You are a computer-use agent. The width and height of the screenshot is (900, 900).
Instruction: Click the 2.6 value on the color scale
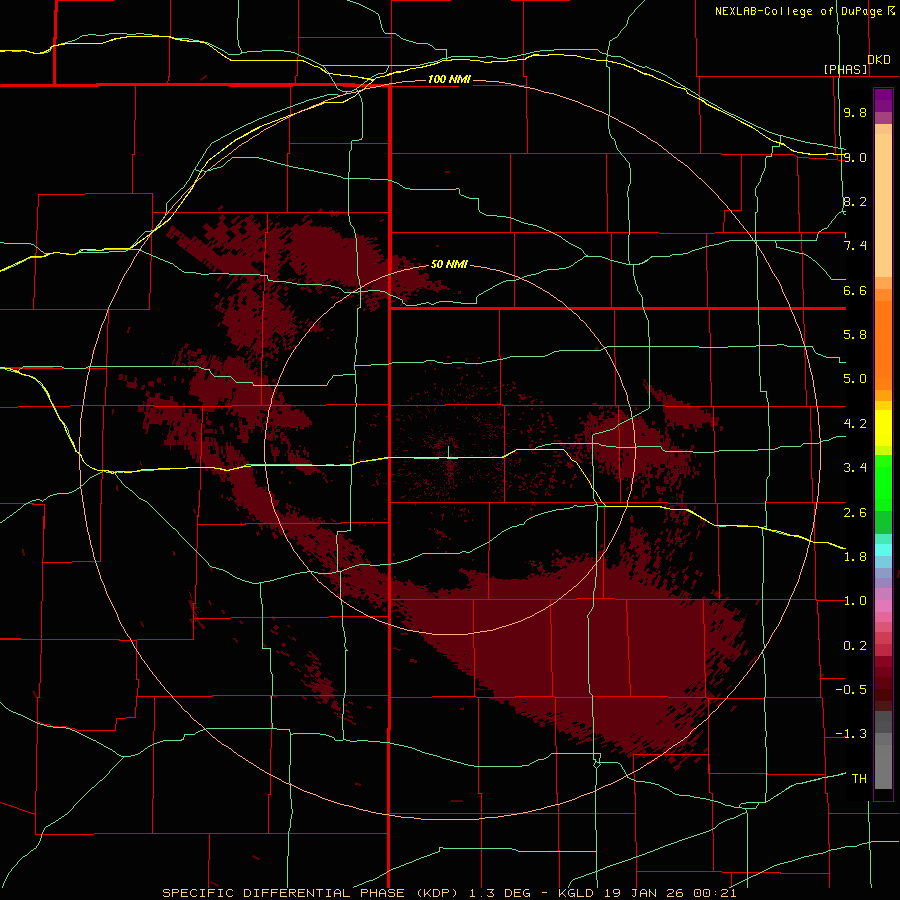click(855, 513)
